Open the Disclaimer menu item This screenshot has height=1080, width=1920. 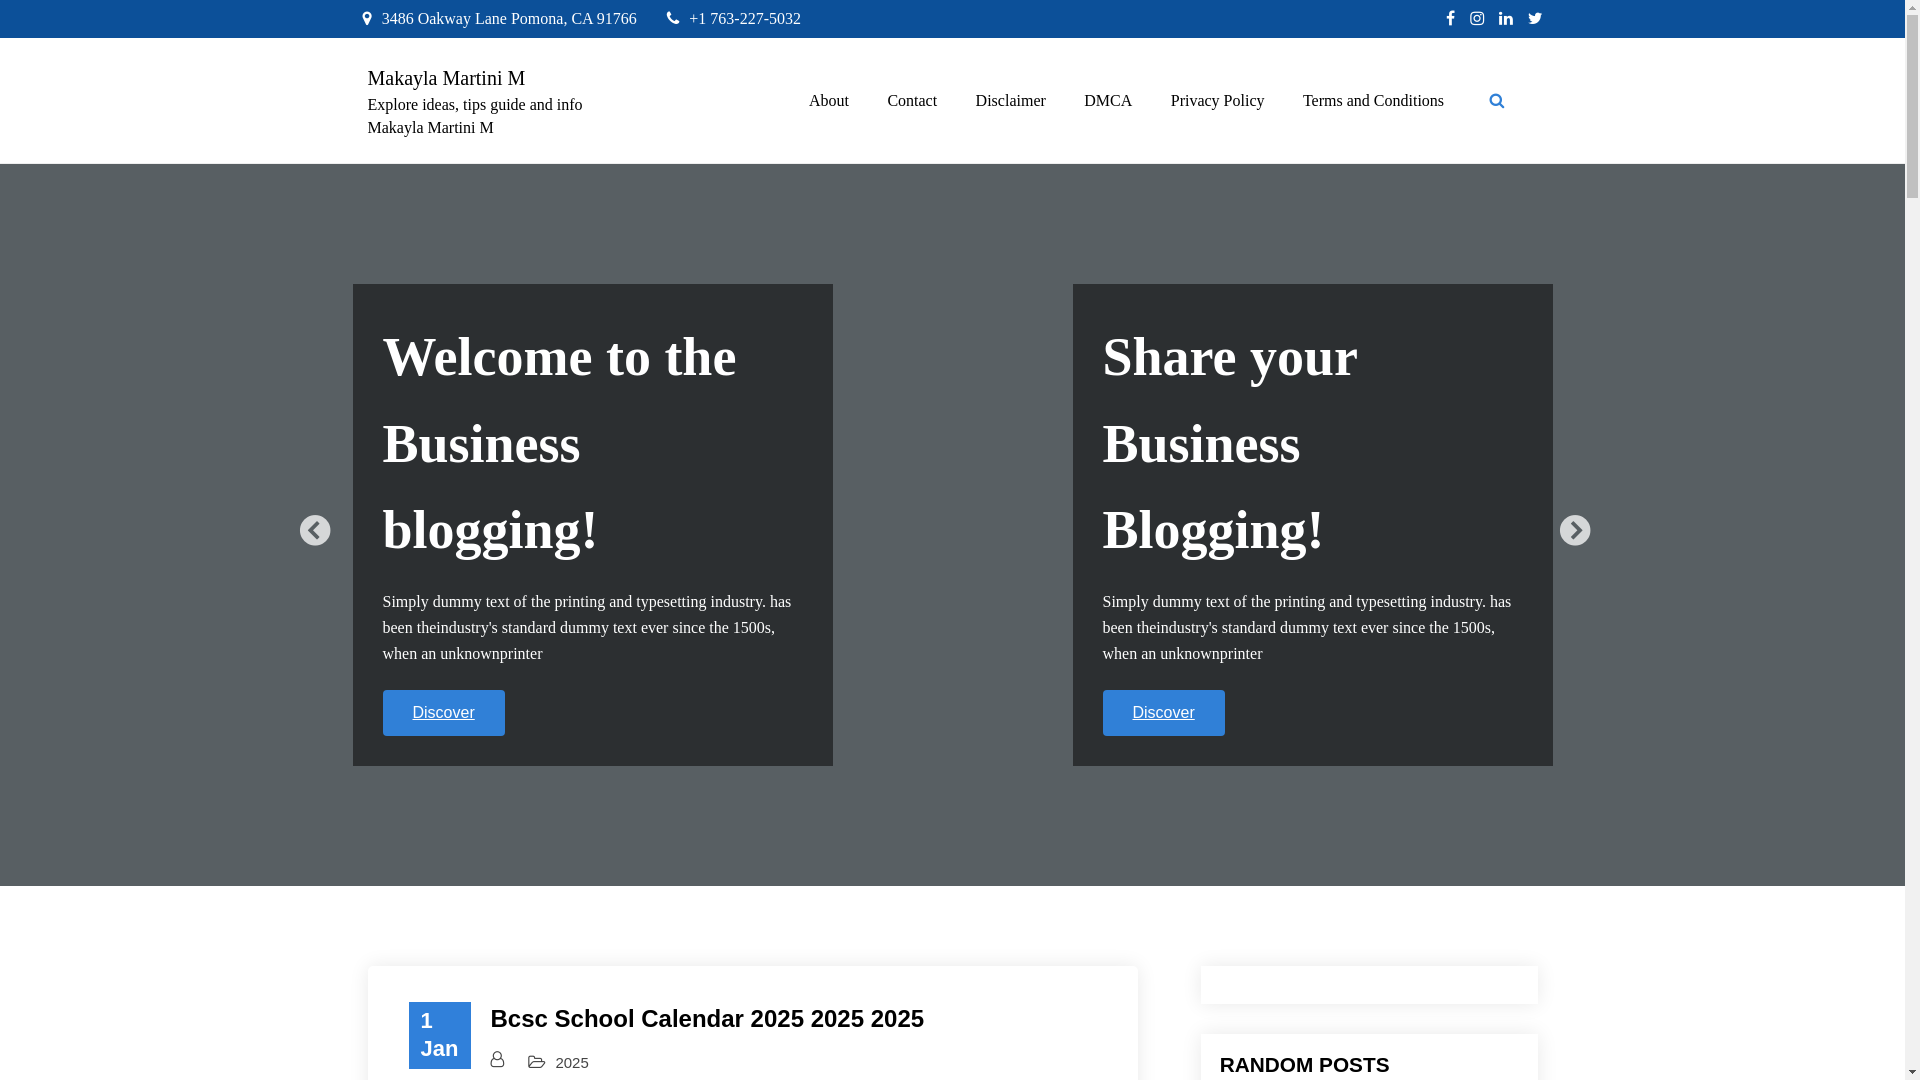pos(1010,101)
